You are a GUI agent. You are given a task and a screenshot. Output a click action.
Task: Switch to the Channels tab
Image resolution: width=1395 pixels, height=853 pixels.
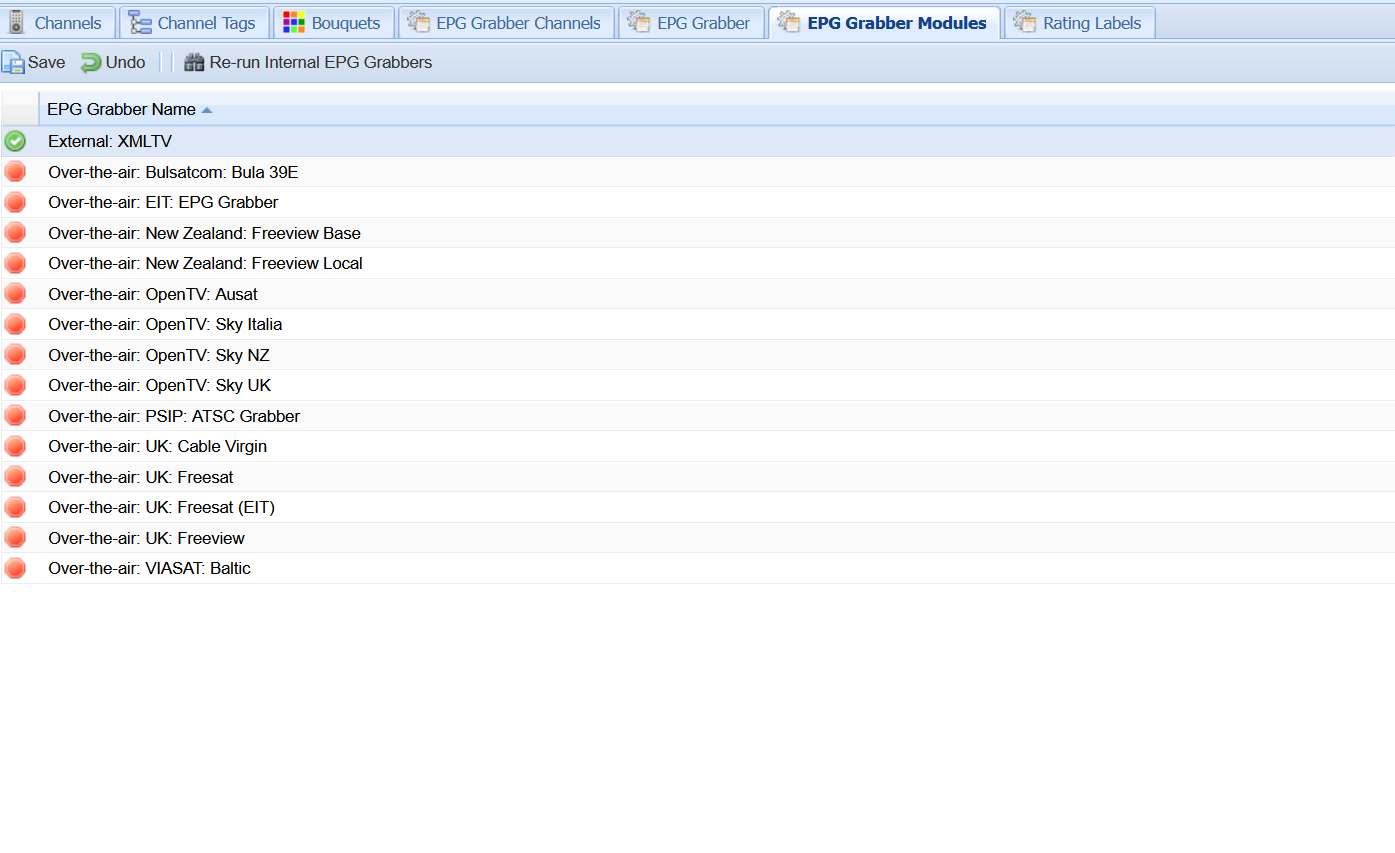coord(58,22)
